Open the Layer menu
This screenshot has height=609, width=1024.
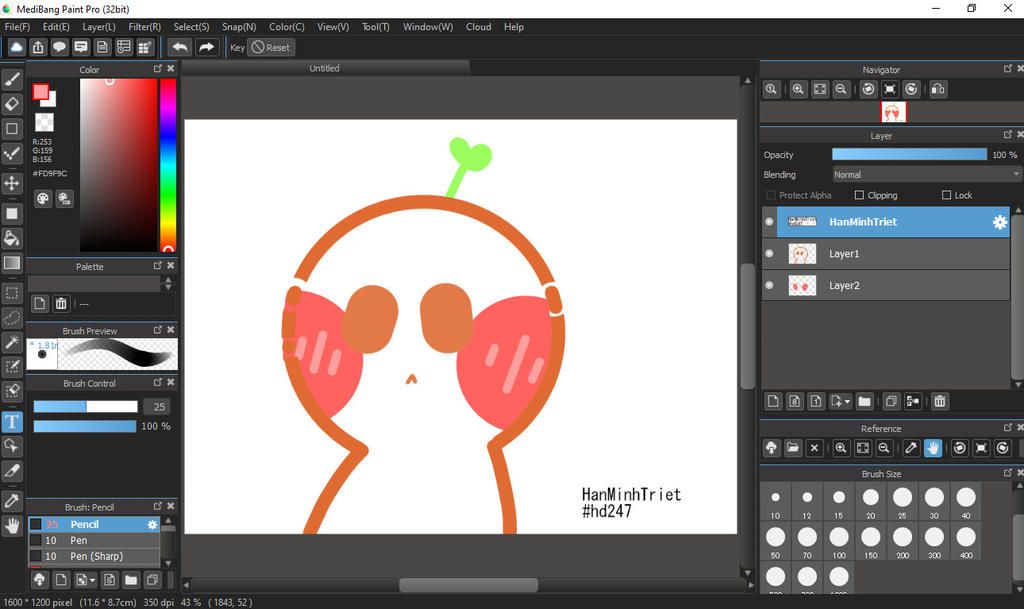[x=99, y=27]
